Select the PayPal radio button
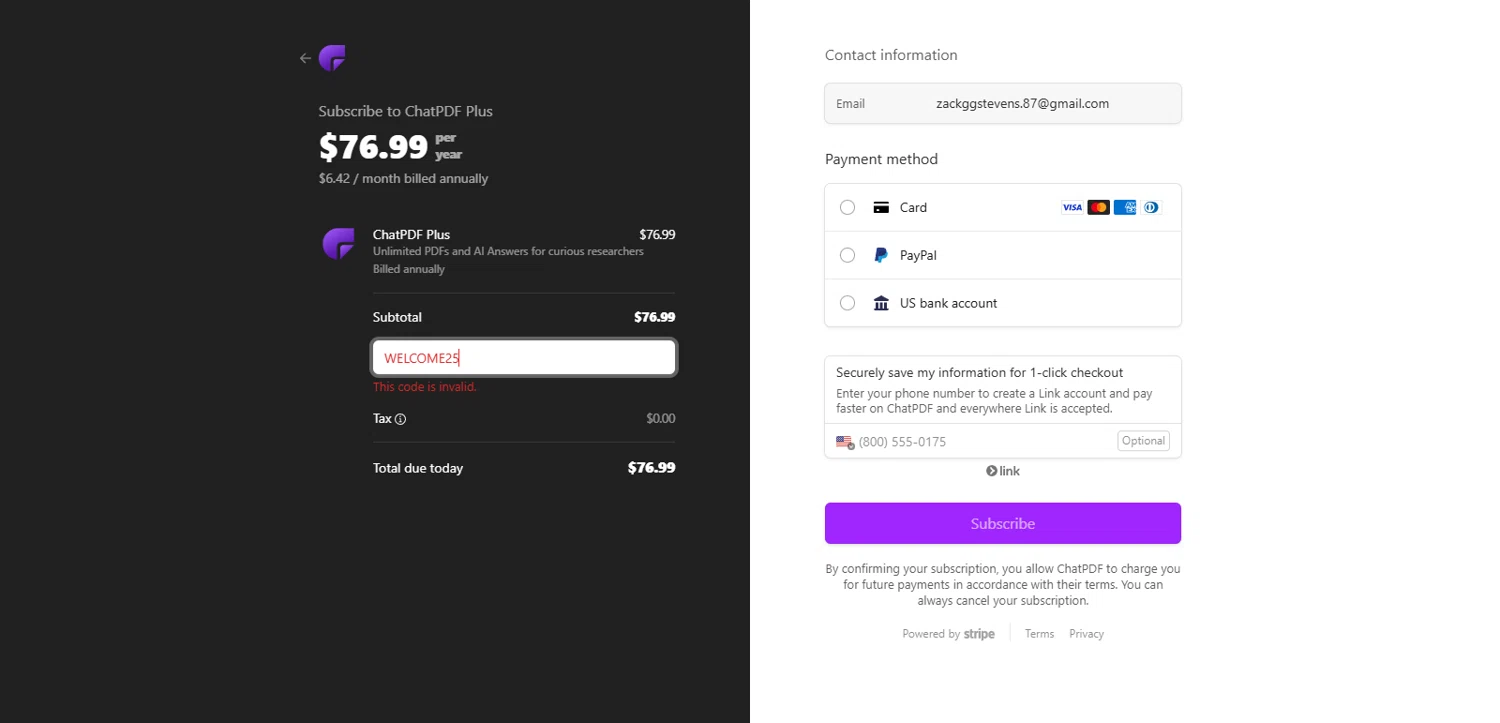Viewport: 1500px width, 723px height. point(848,255)
